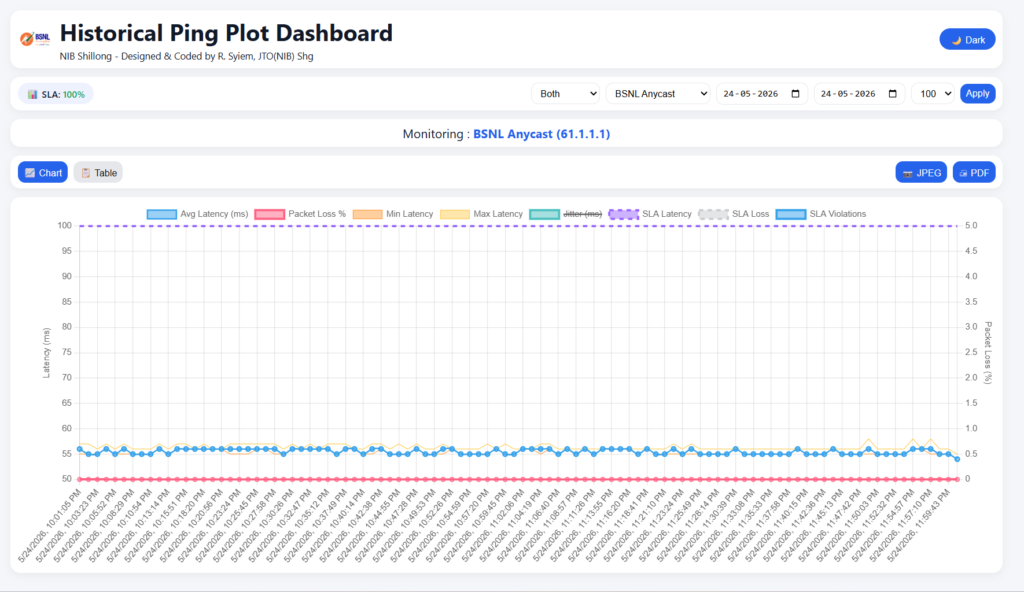Screen dimensions: 1024x592
Task: Open the 100 record count dropdown
Action: 933,93
